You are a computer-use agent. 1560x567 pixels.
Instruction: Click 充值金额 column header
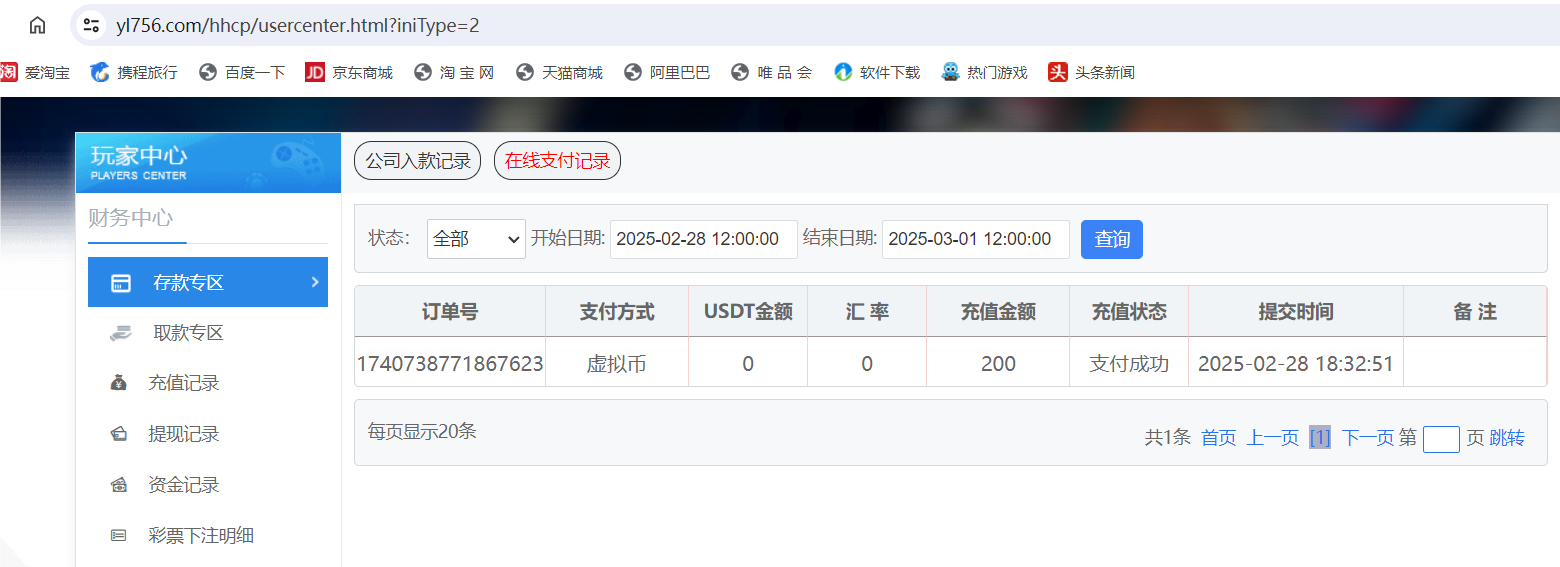point(998,311)
